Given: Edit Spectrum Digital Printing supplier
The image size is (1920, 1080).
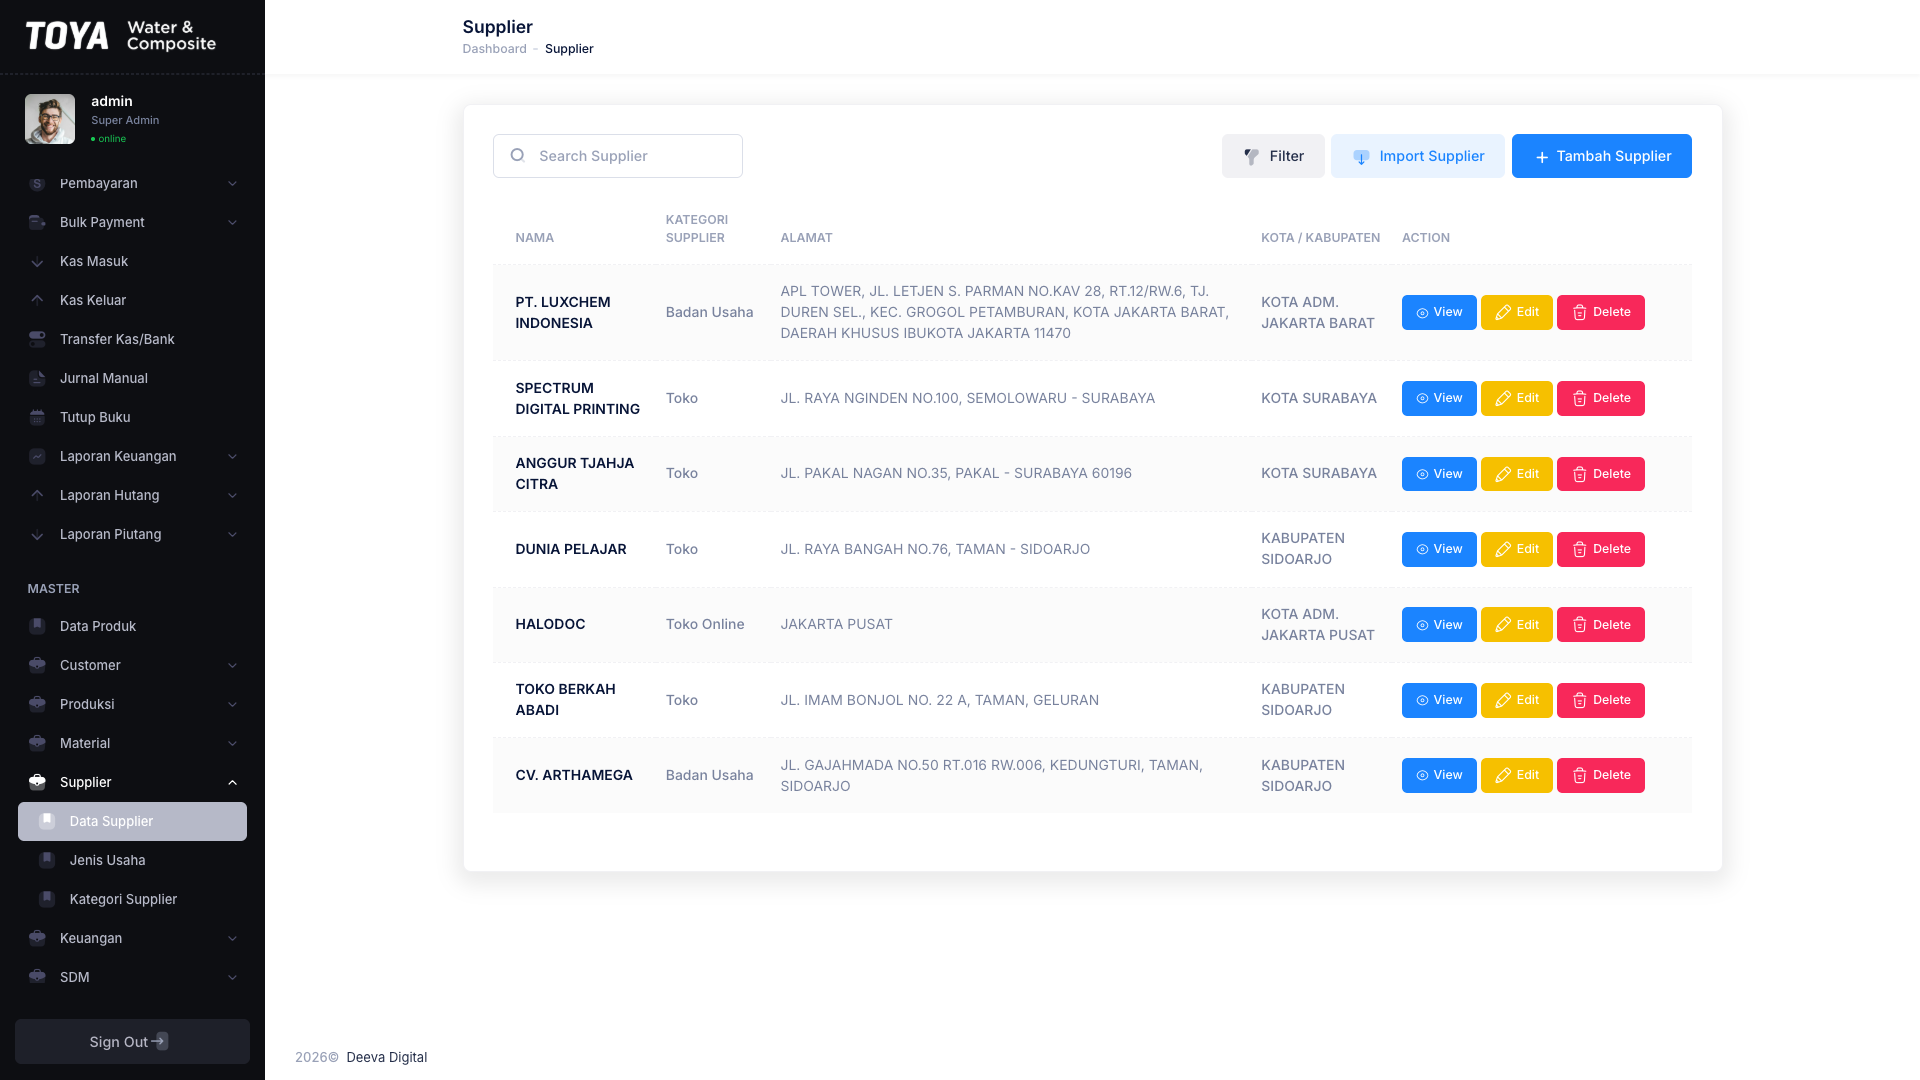Looking at the screenshot, I should click(x=1516, y=398).
